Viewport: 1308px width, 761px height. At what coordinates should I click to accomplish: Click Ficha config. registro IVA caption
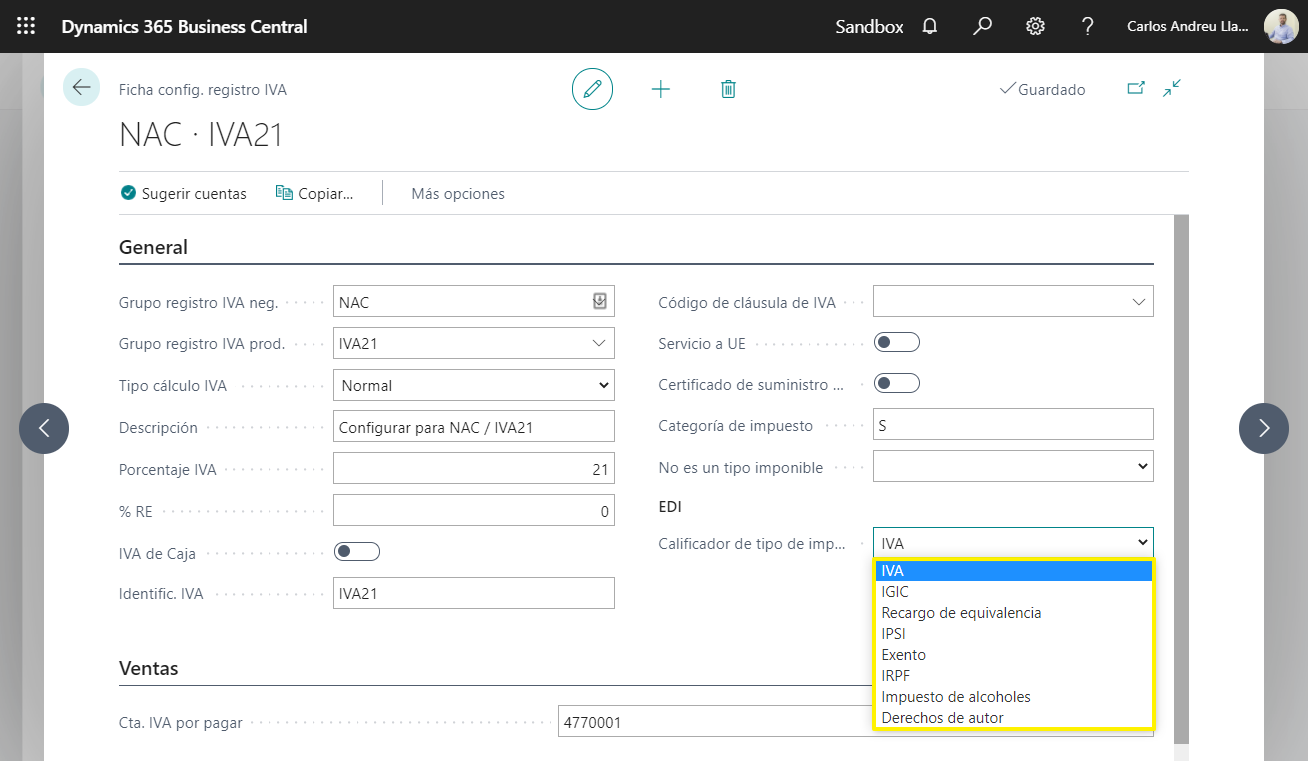point(203,89)
